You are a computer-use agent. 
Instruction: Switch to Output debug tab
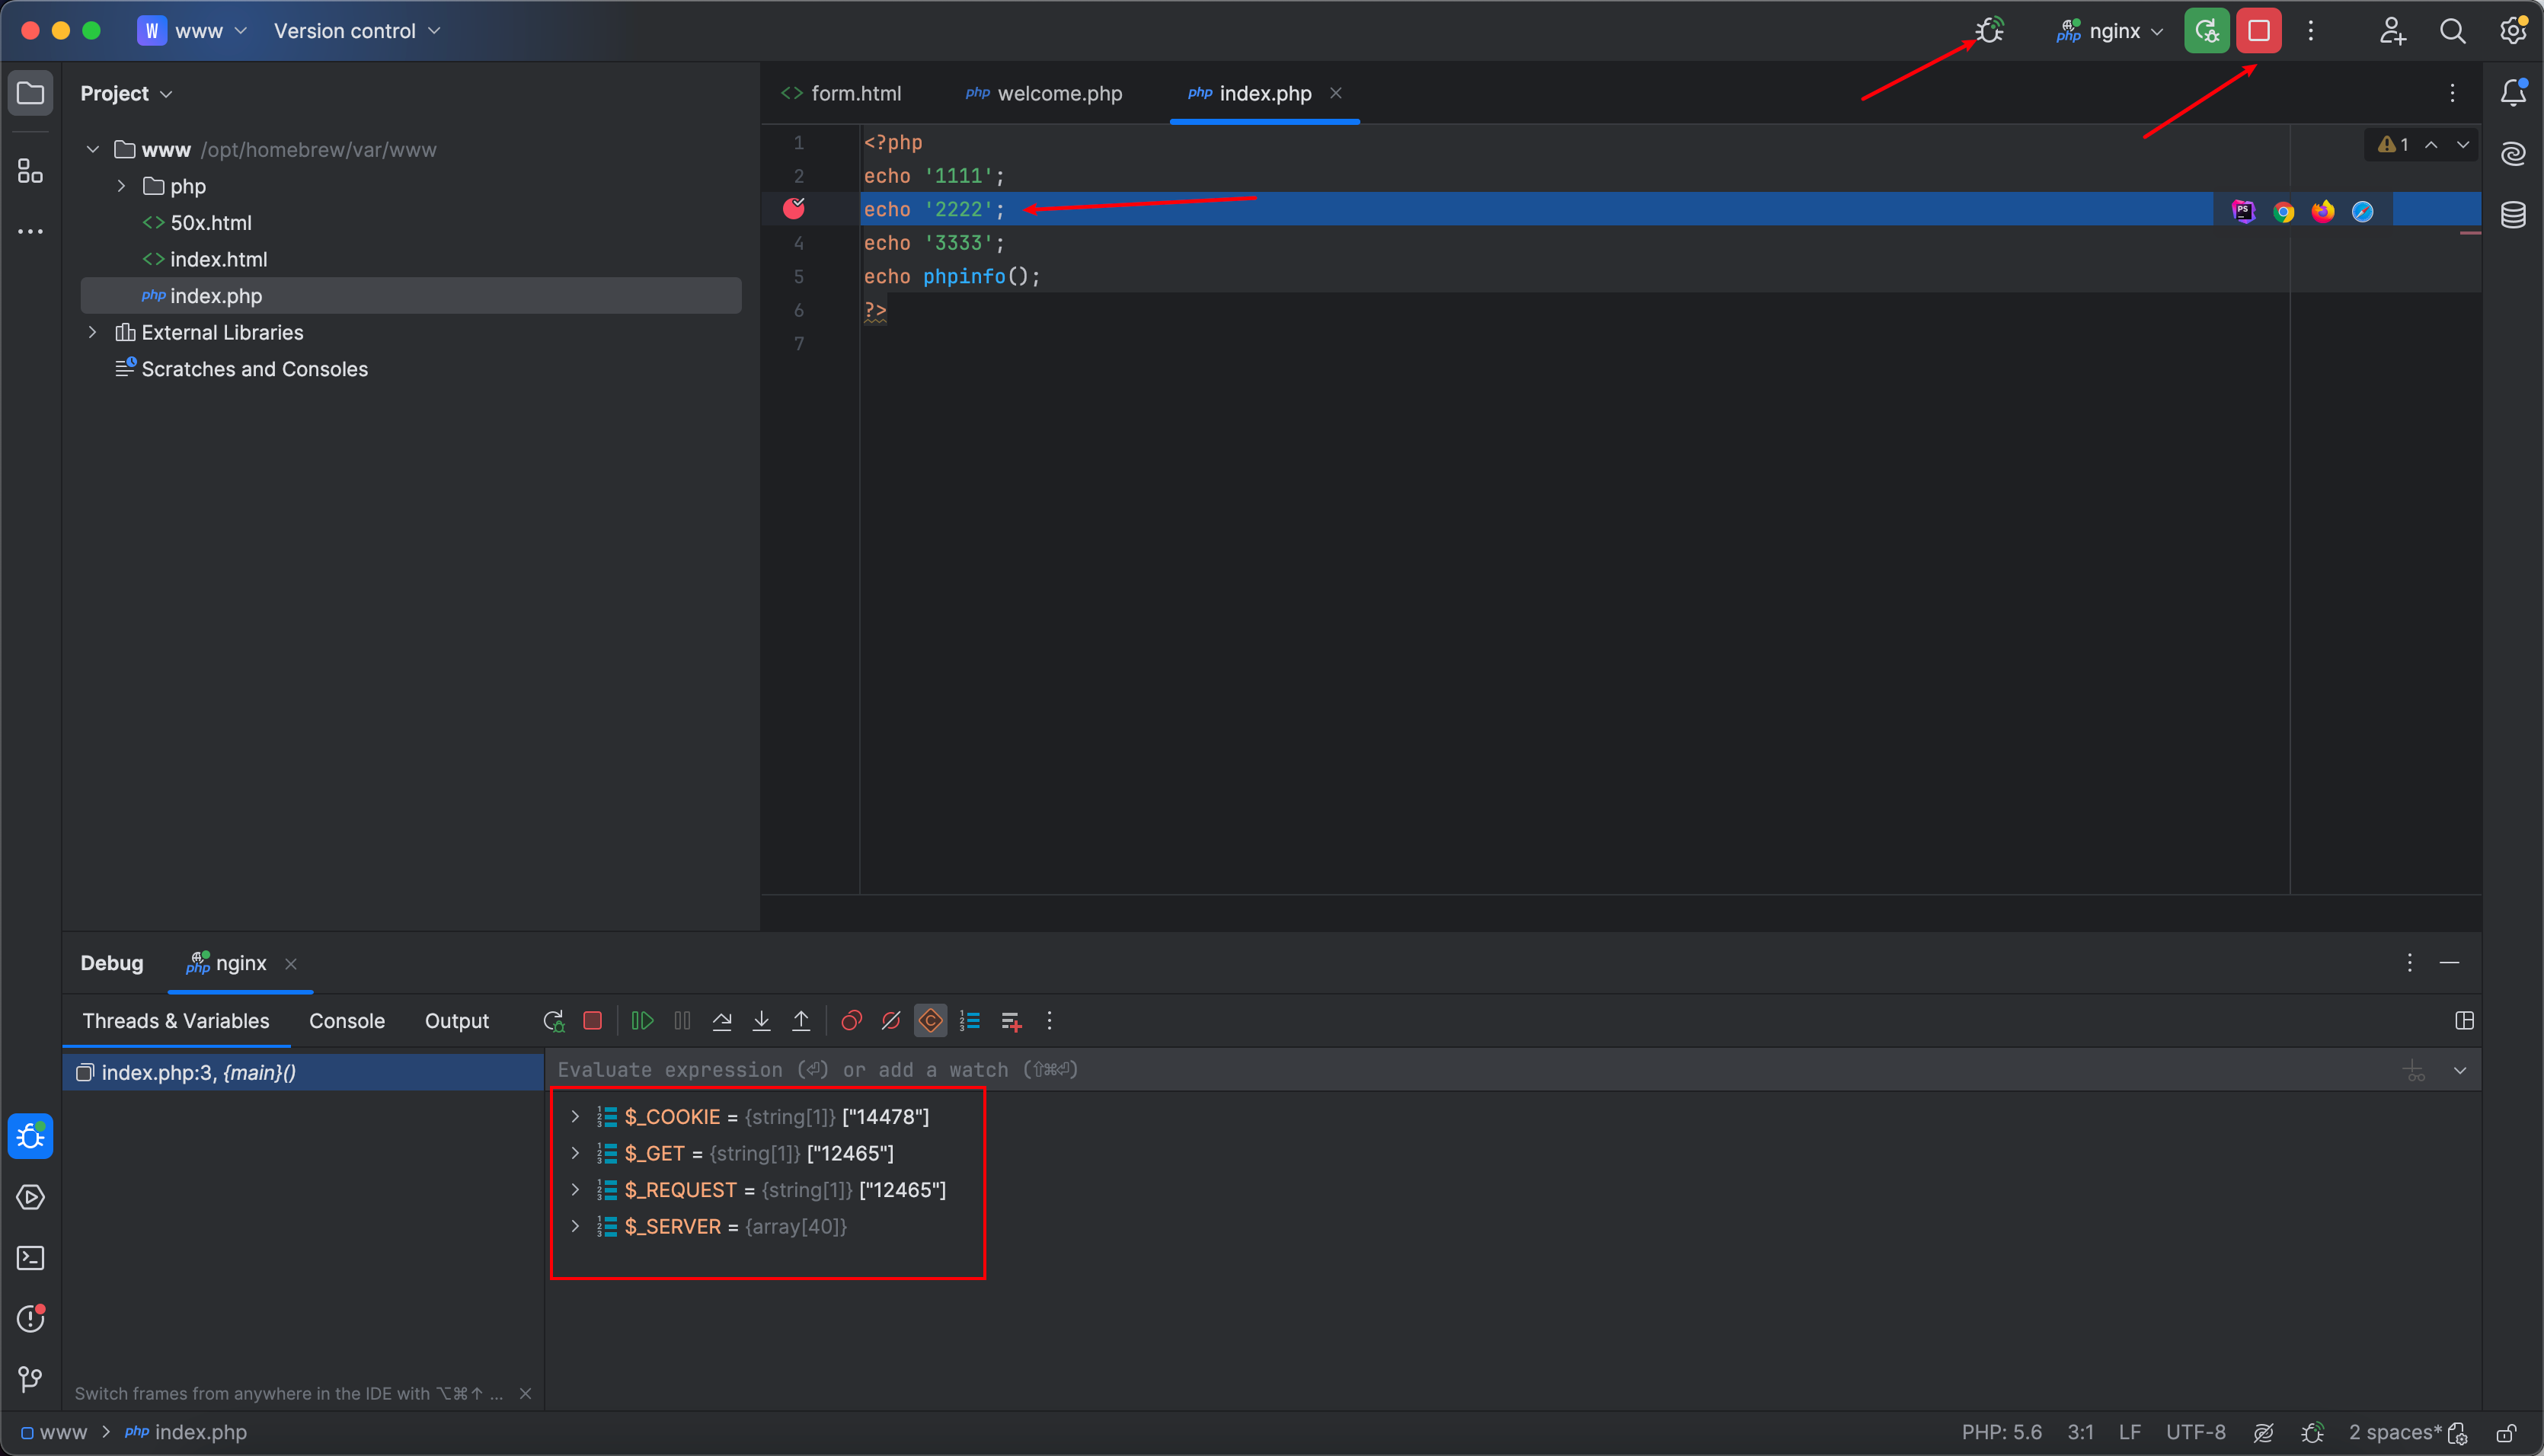point(457,1021)
